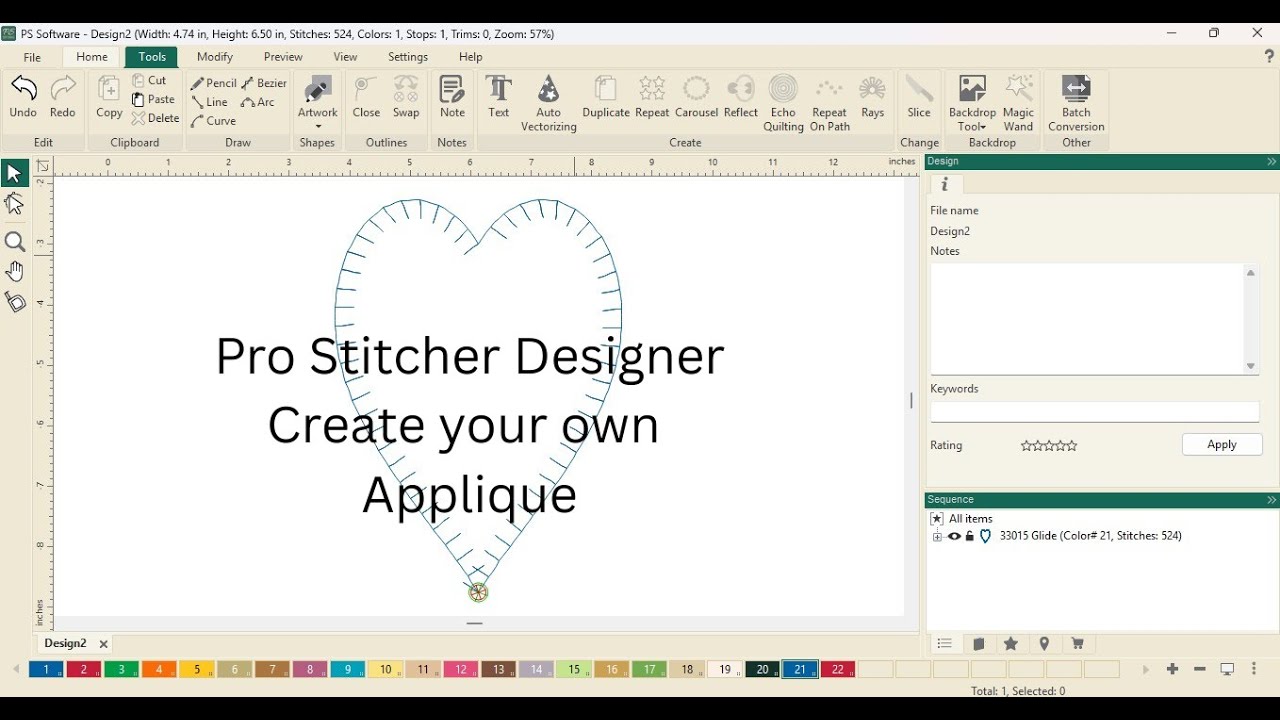
Task: Click the Reflect tool
Action: (741, 97)
